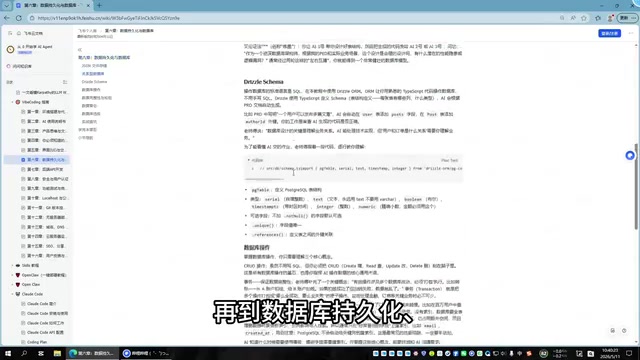Switch to the Edge browser taskbar window
640x360 pixels.
[x=92, y=353]
